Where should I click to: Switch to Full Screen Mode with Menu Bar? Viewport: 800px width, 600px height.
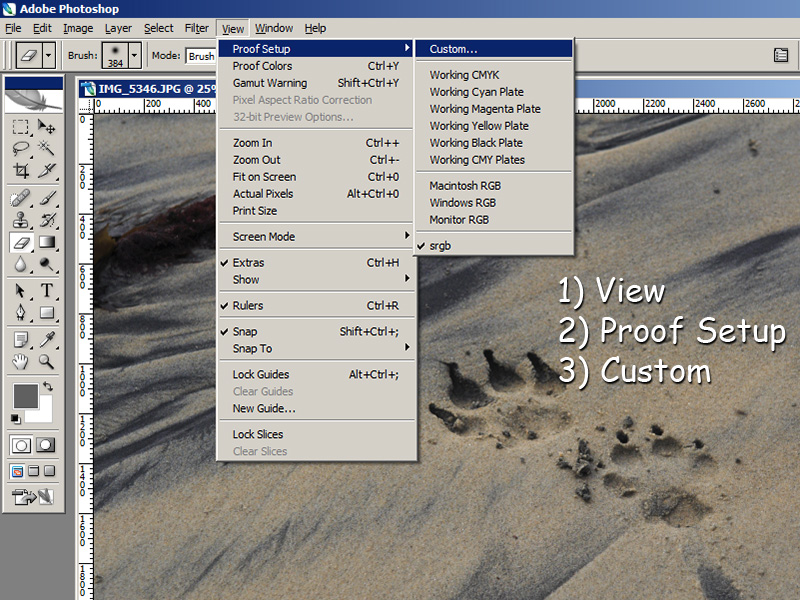click(33, 471)
